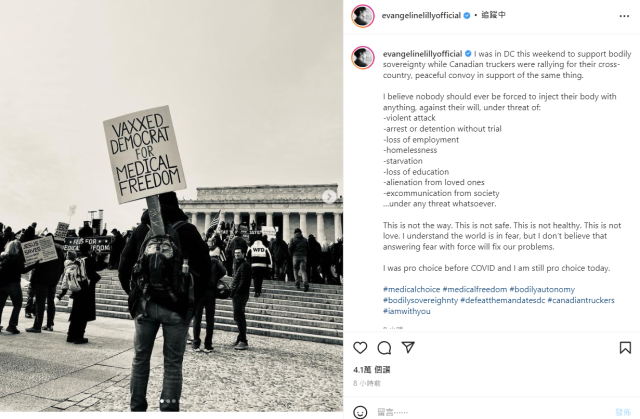The width and height of the screenshot is (640, 419).
Task: Open the three-dot more options menu
Action: (x=624, y=16)
